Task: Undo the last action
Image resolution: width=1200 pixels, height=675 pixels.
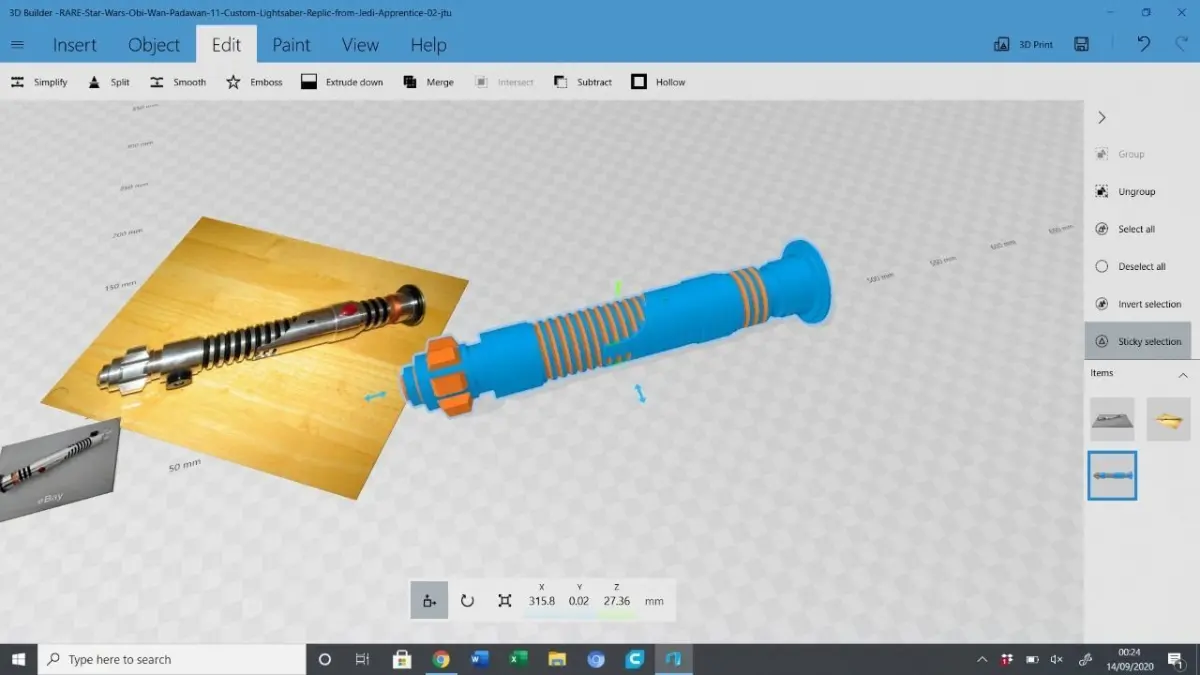Action: [x=1144, y=45]
